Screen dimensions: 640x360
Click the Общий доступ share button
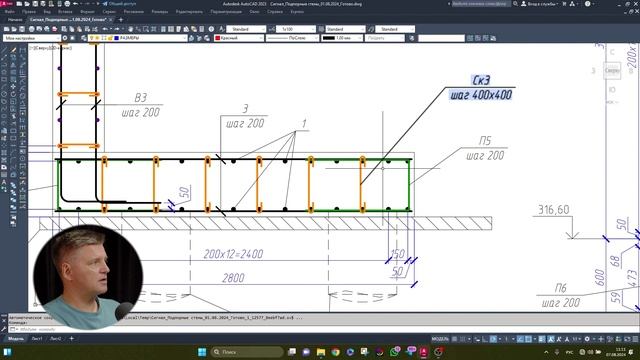[120, 4]
